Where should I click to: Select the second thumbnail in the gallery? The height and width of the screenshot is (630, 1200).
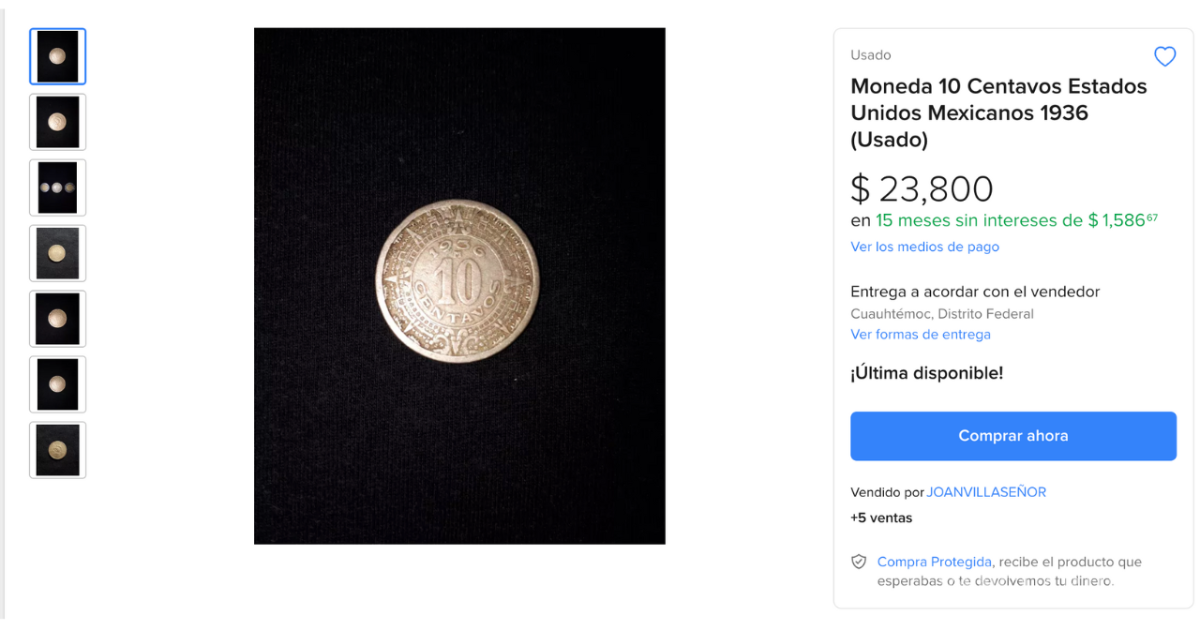[x=58, y=122]
